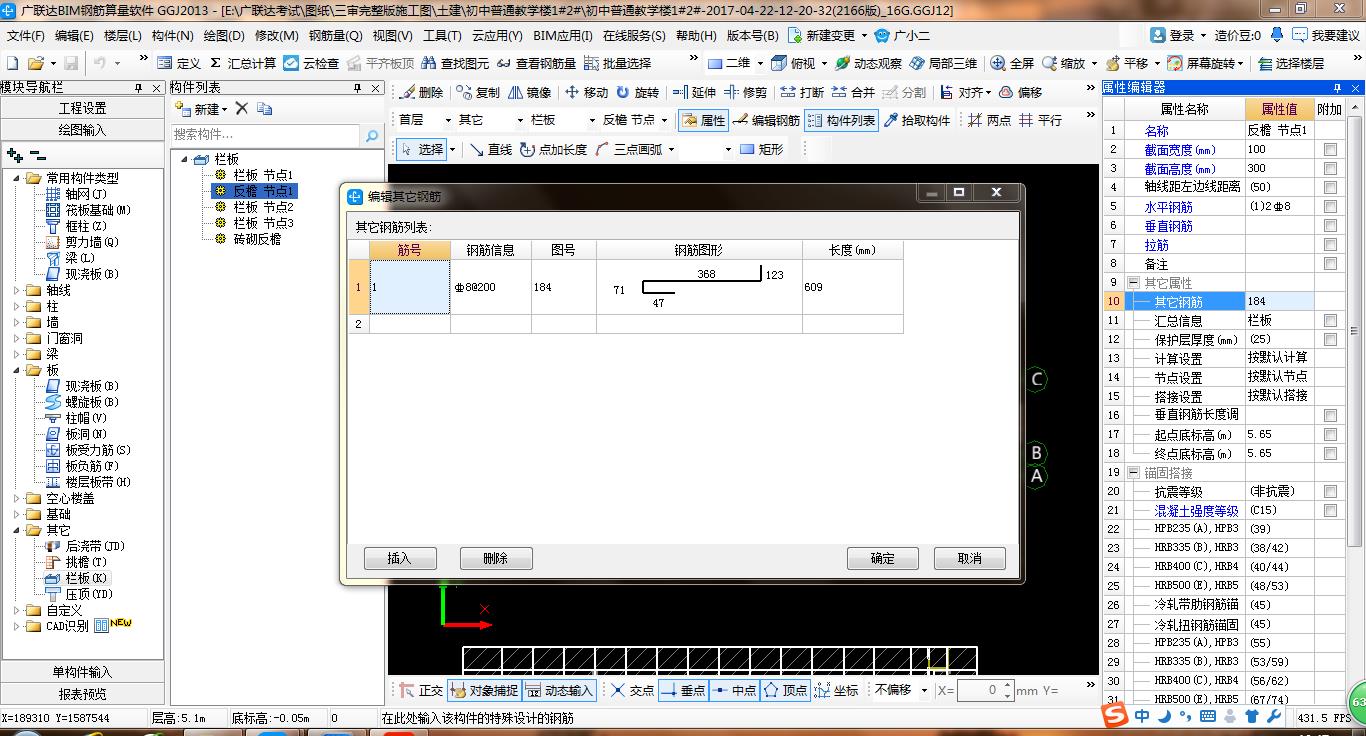1366x736 pixels.
Task: Toggle the 属性 properties panel button
Action: (x=704, y=120)
